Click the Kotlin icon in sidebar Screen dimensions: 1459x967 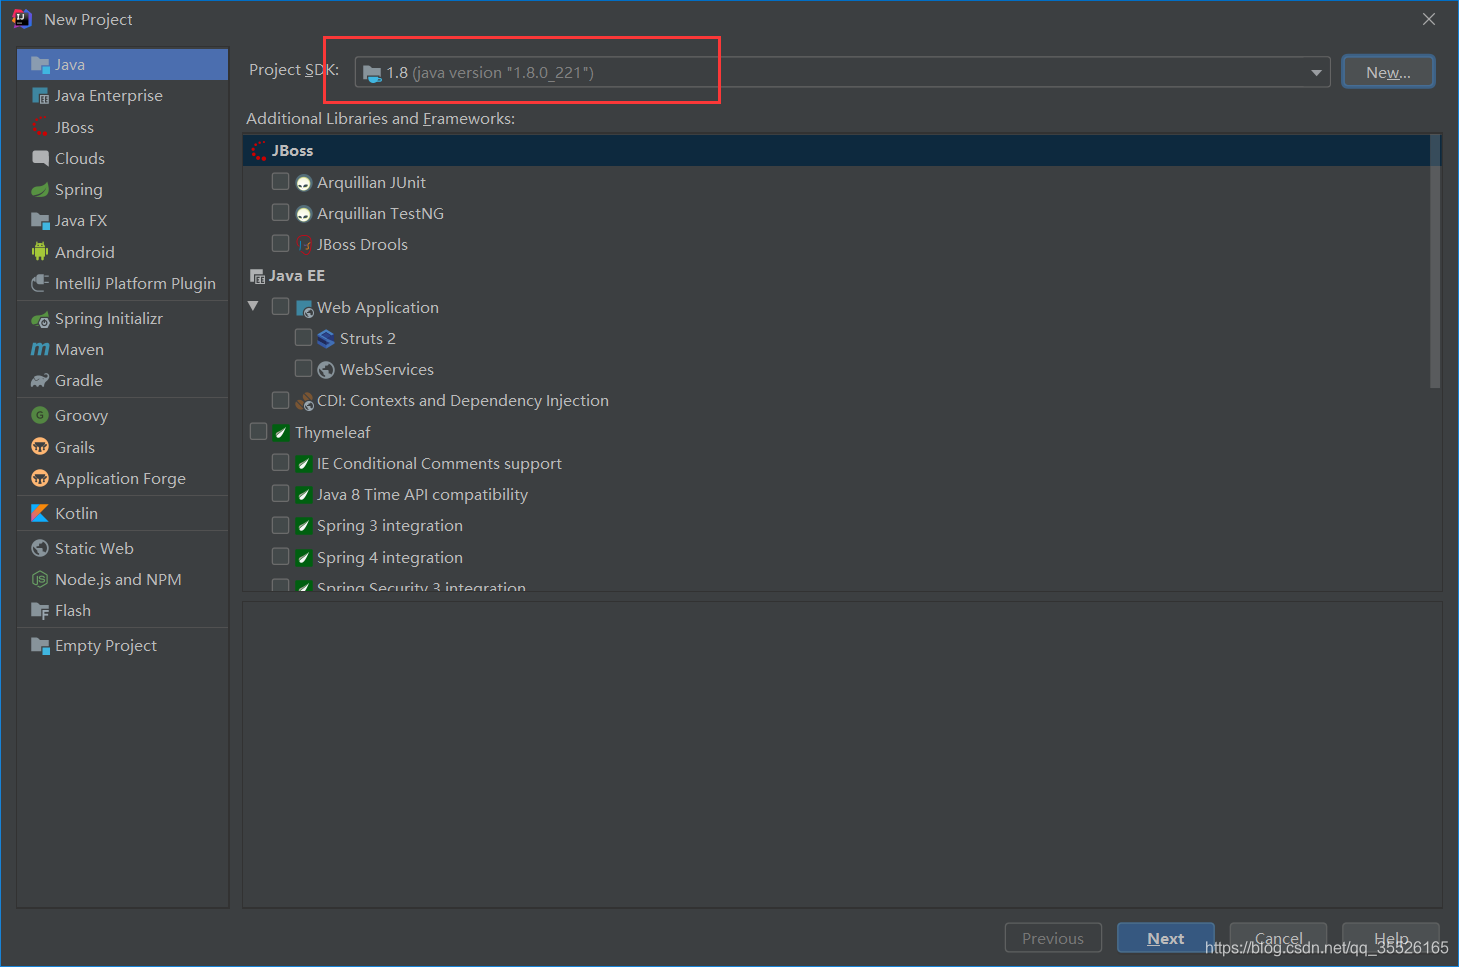tap(40, 513)
